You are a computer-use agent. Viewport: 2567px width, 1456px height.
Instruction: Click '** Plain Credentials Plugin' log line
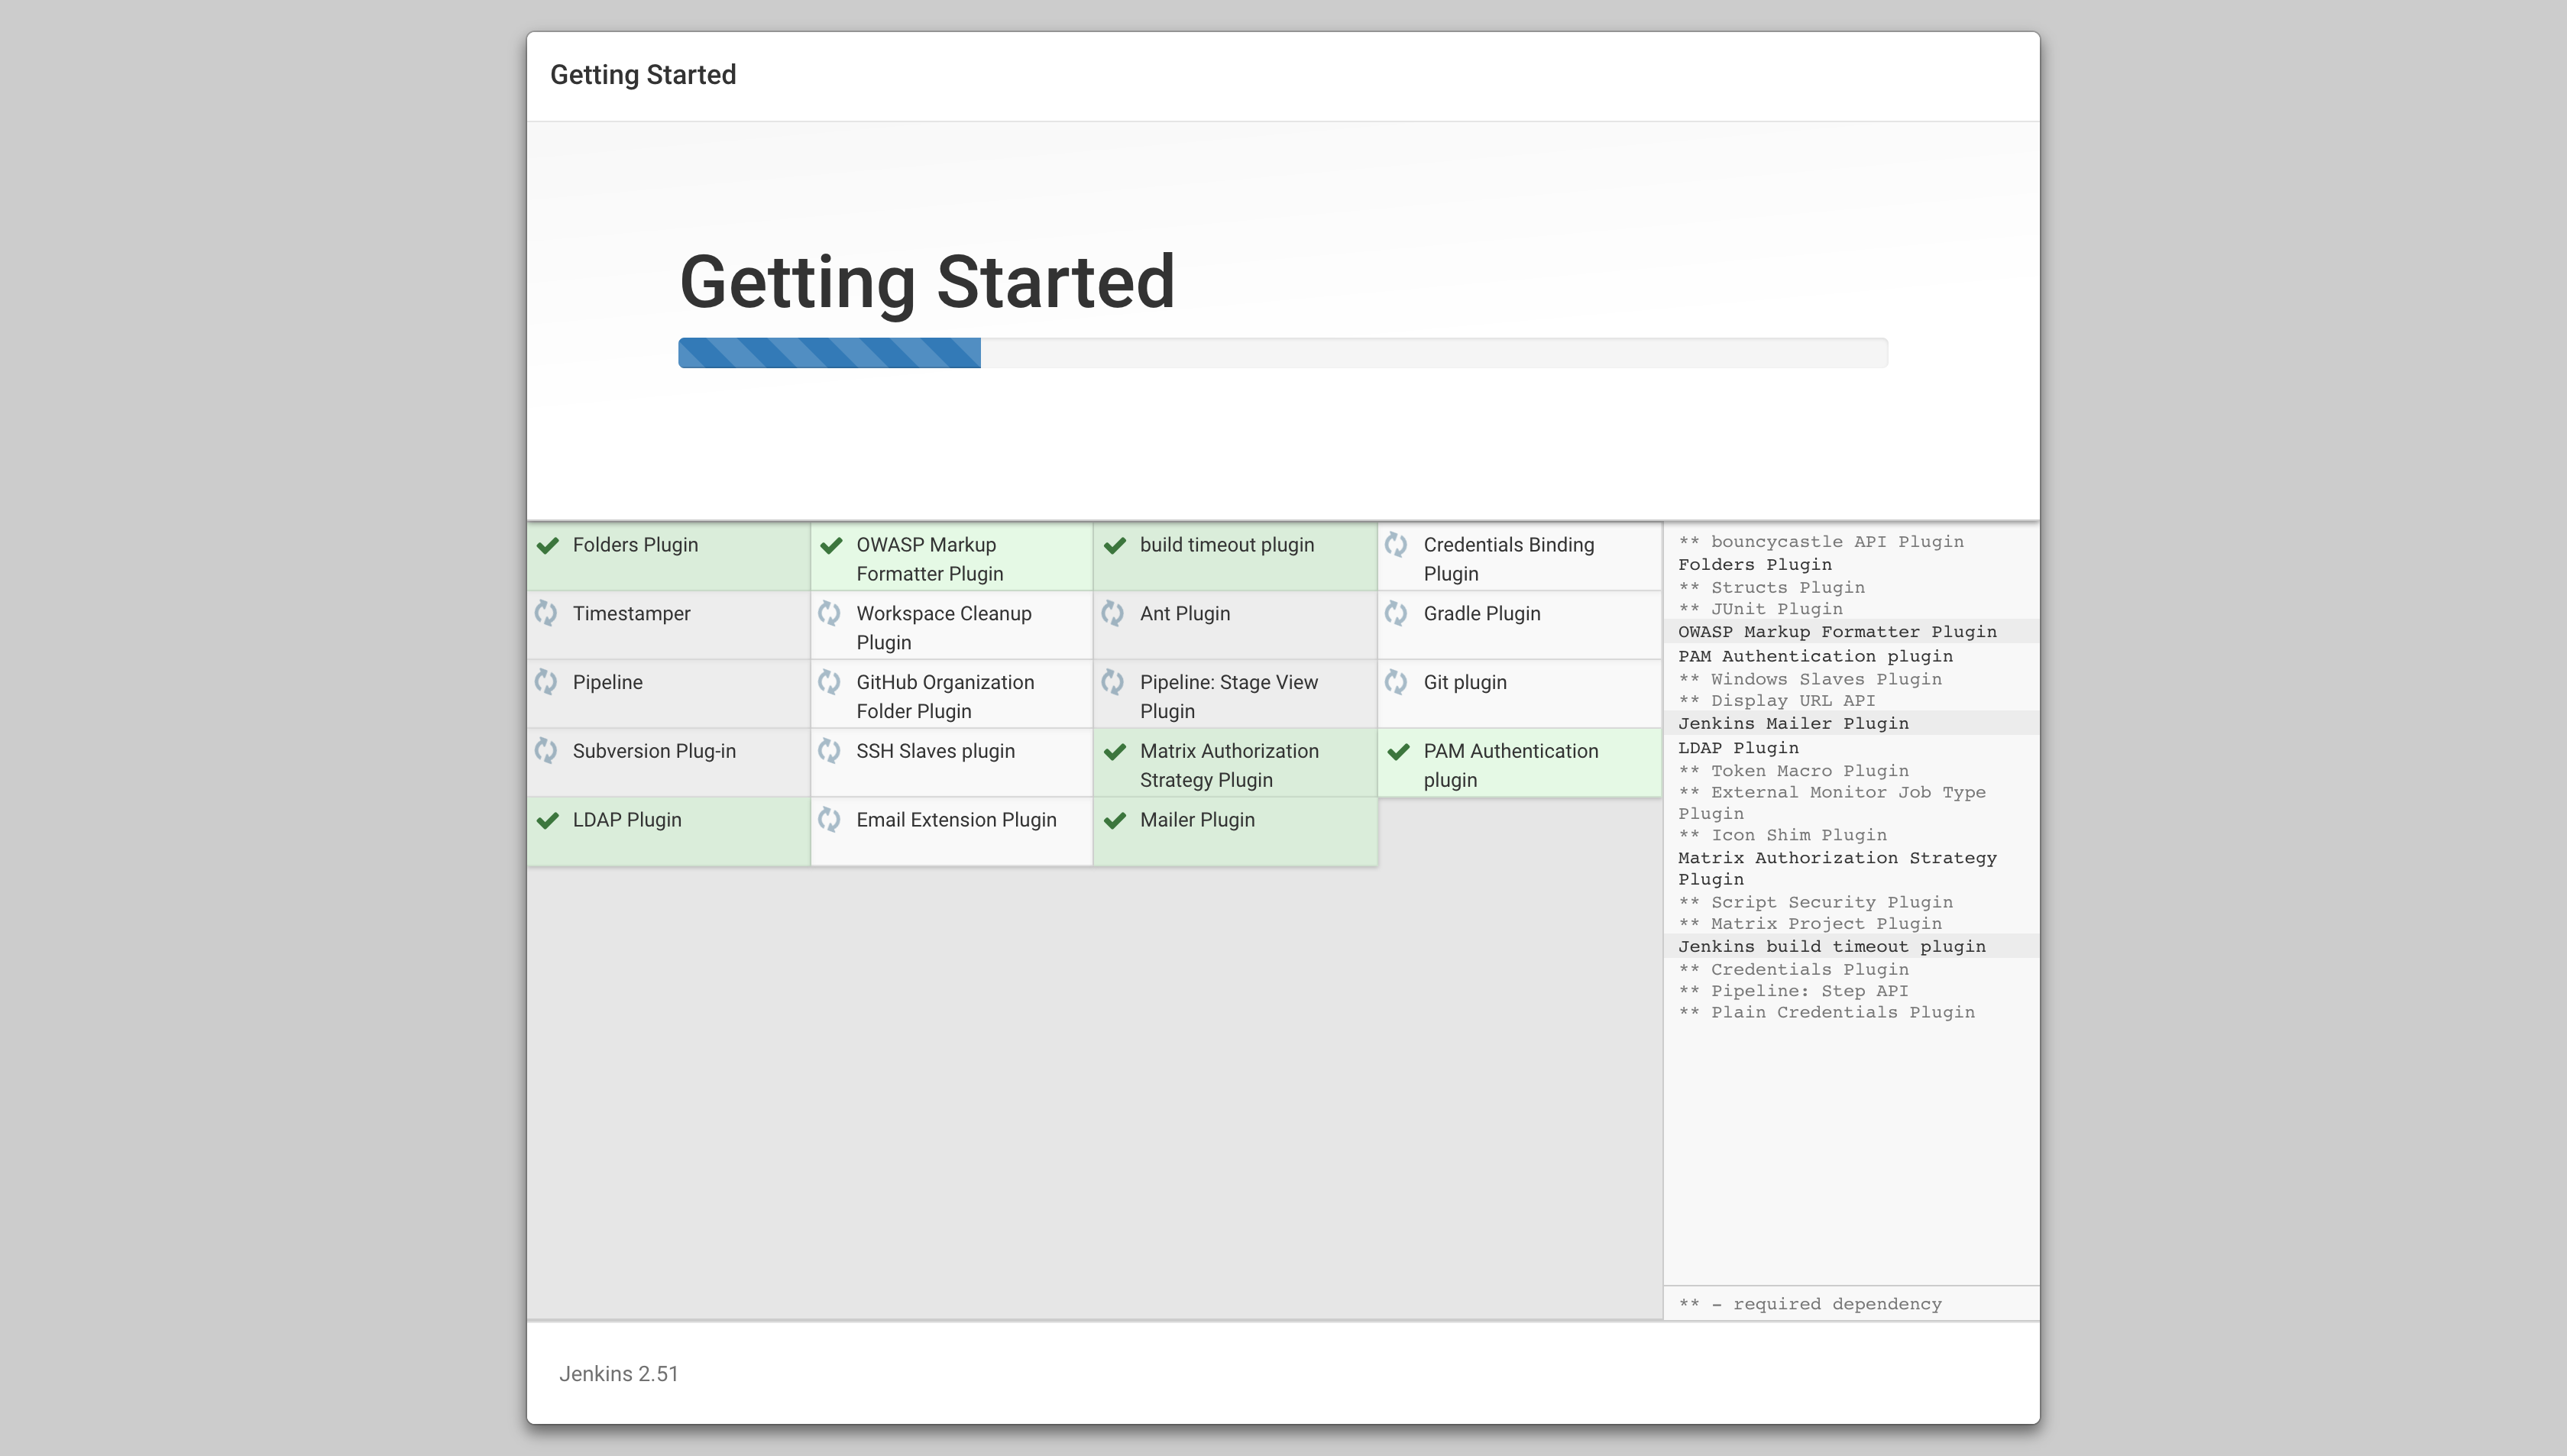click(x=1826, y=1013)
